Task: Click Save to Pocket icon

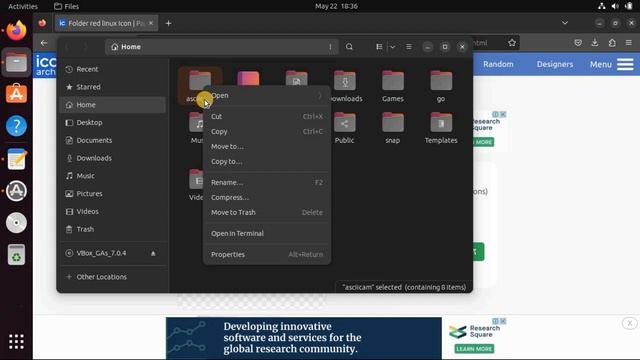Action: point(578,43)
